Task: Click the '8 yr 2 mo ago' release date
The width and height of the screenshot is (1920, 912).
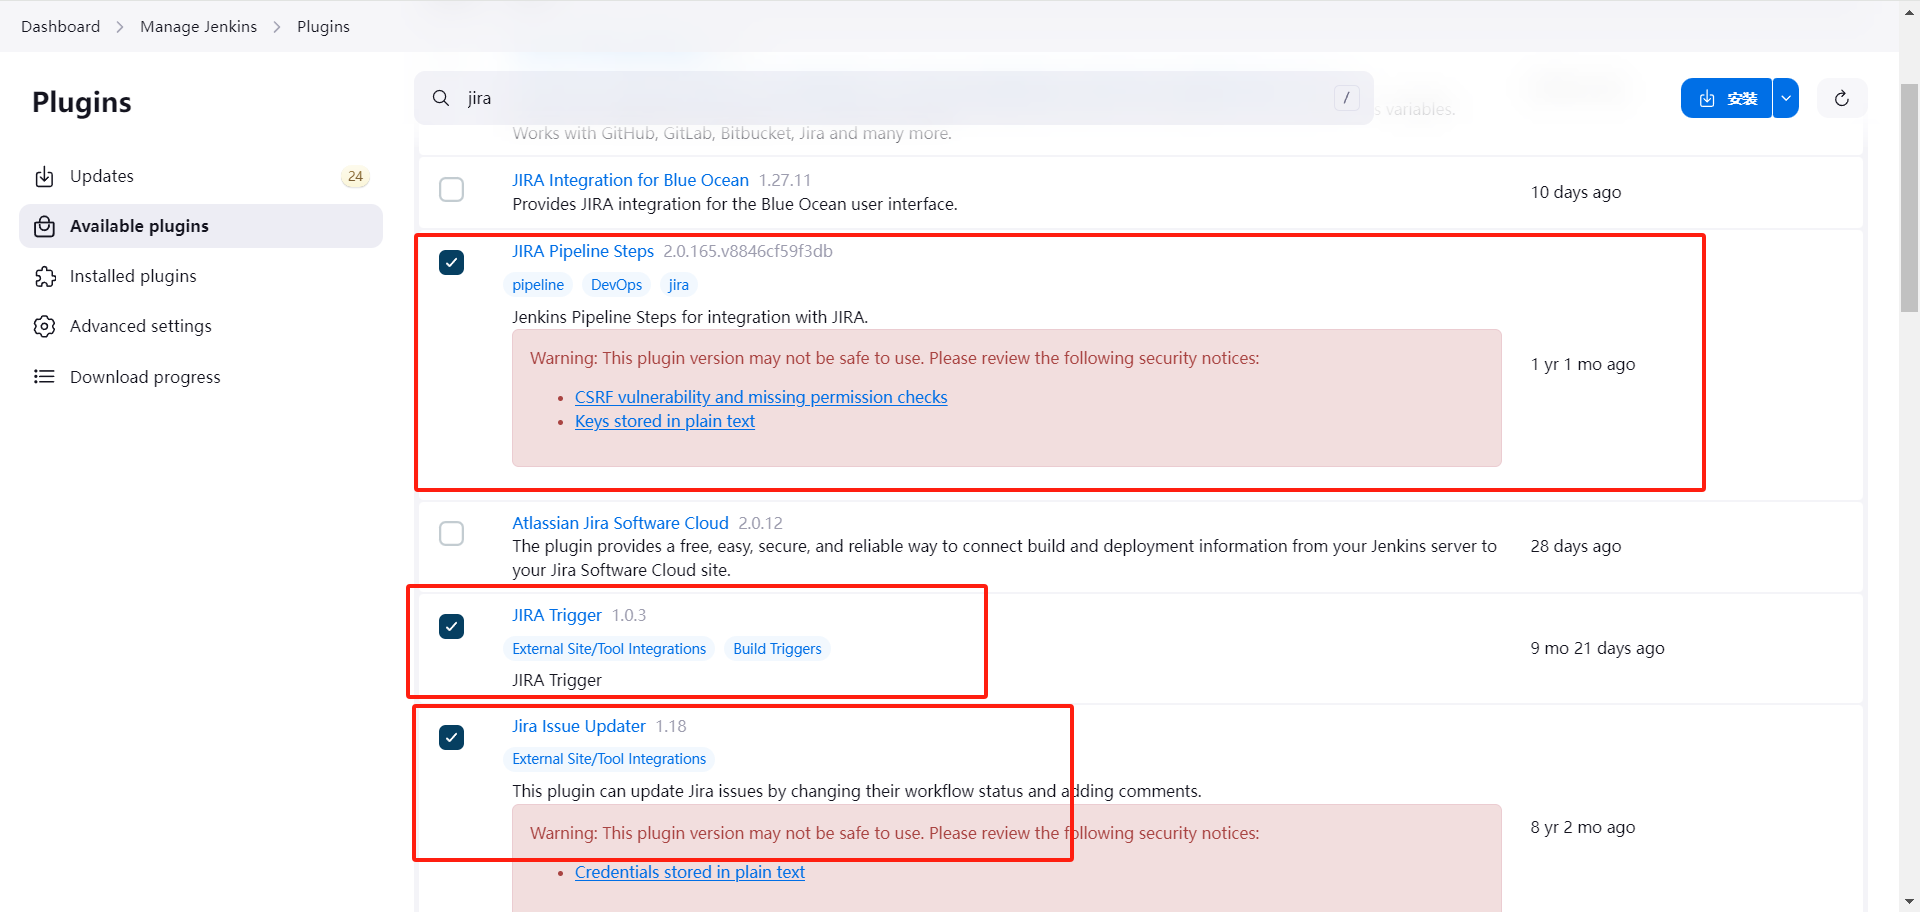Action: (x=1583, y=827)
